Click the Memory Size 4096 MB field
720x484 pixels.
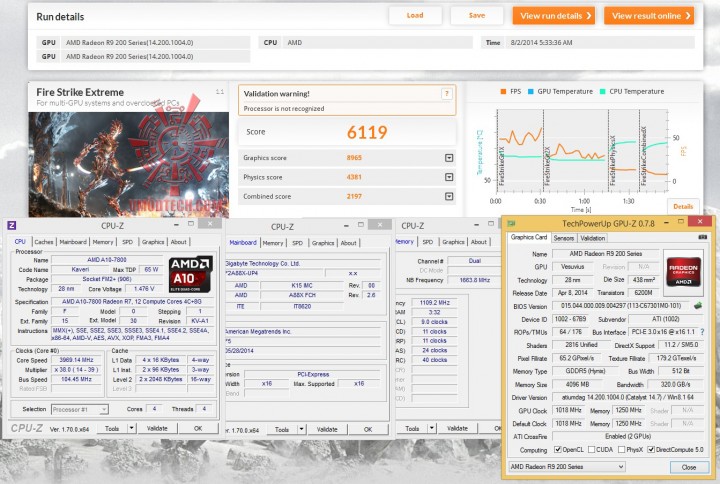[x=578, y=384]
